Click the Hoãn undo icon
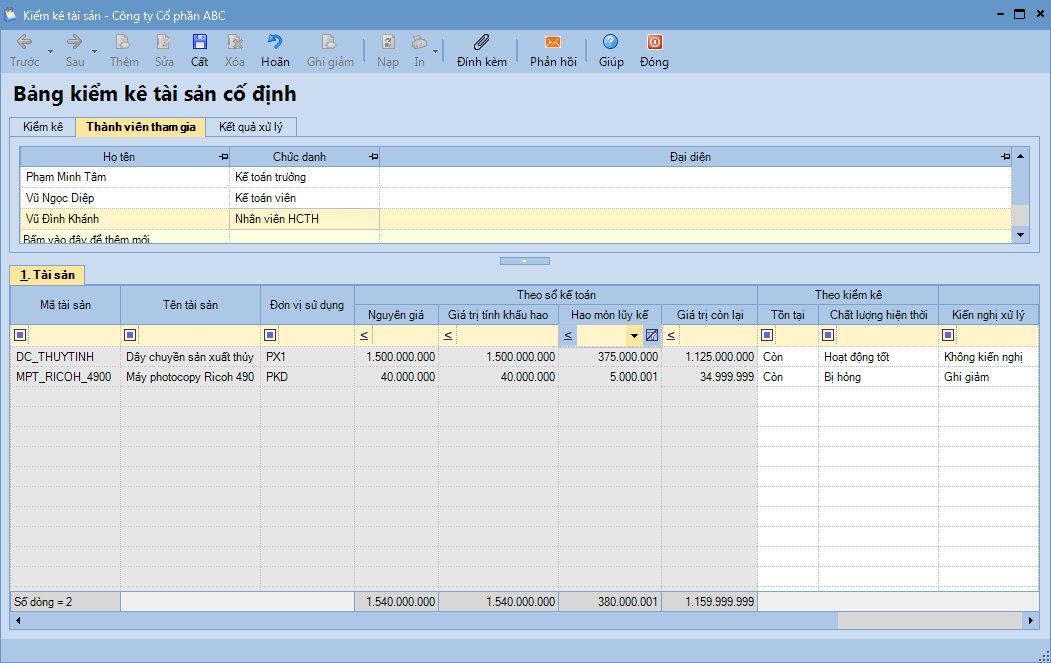 click(x=275, y=43)
